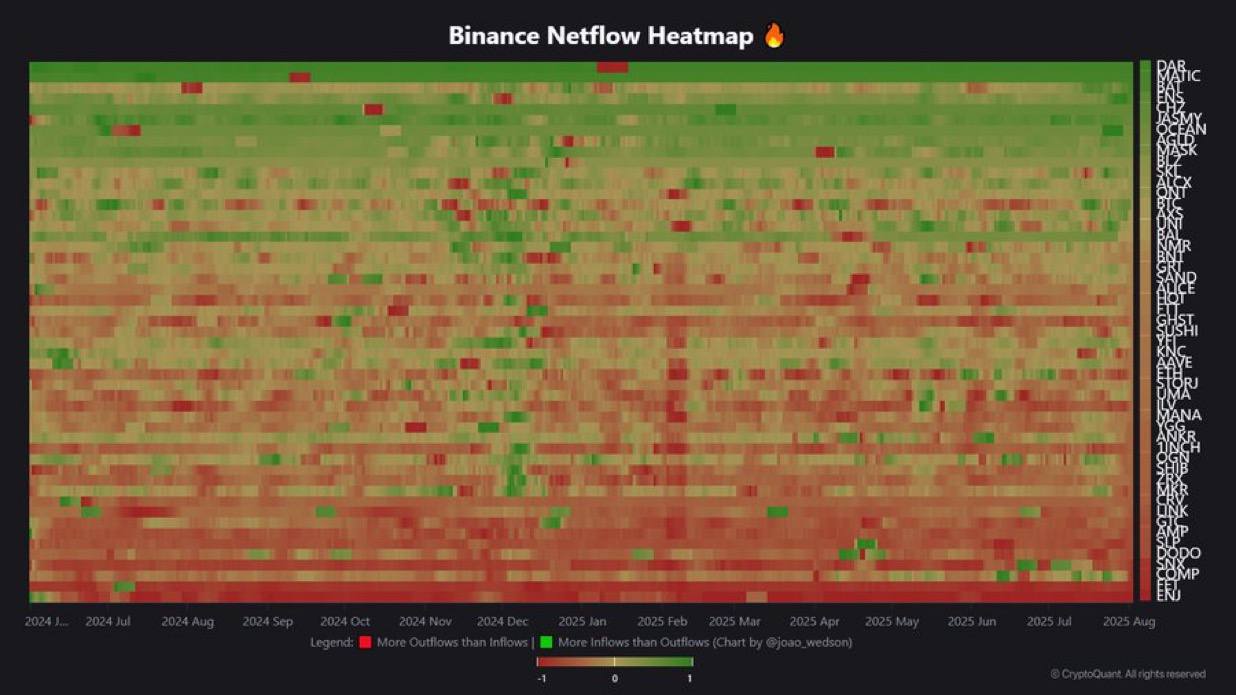Click the LINK token label
Image resolution: width=1236 pixels, height=695 pixels.
(x=1172, y=511)
